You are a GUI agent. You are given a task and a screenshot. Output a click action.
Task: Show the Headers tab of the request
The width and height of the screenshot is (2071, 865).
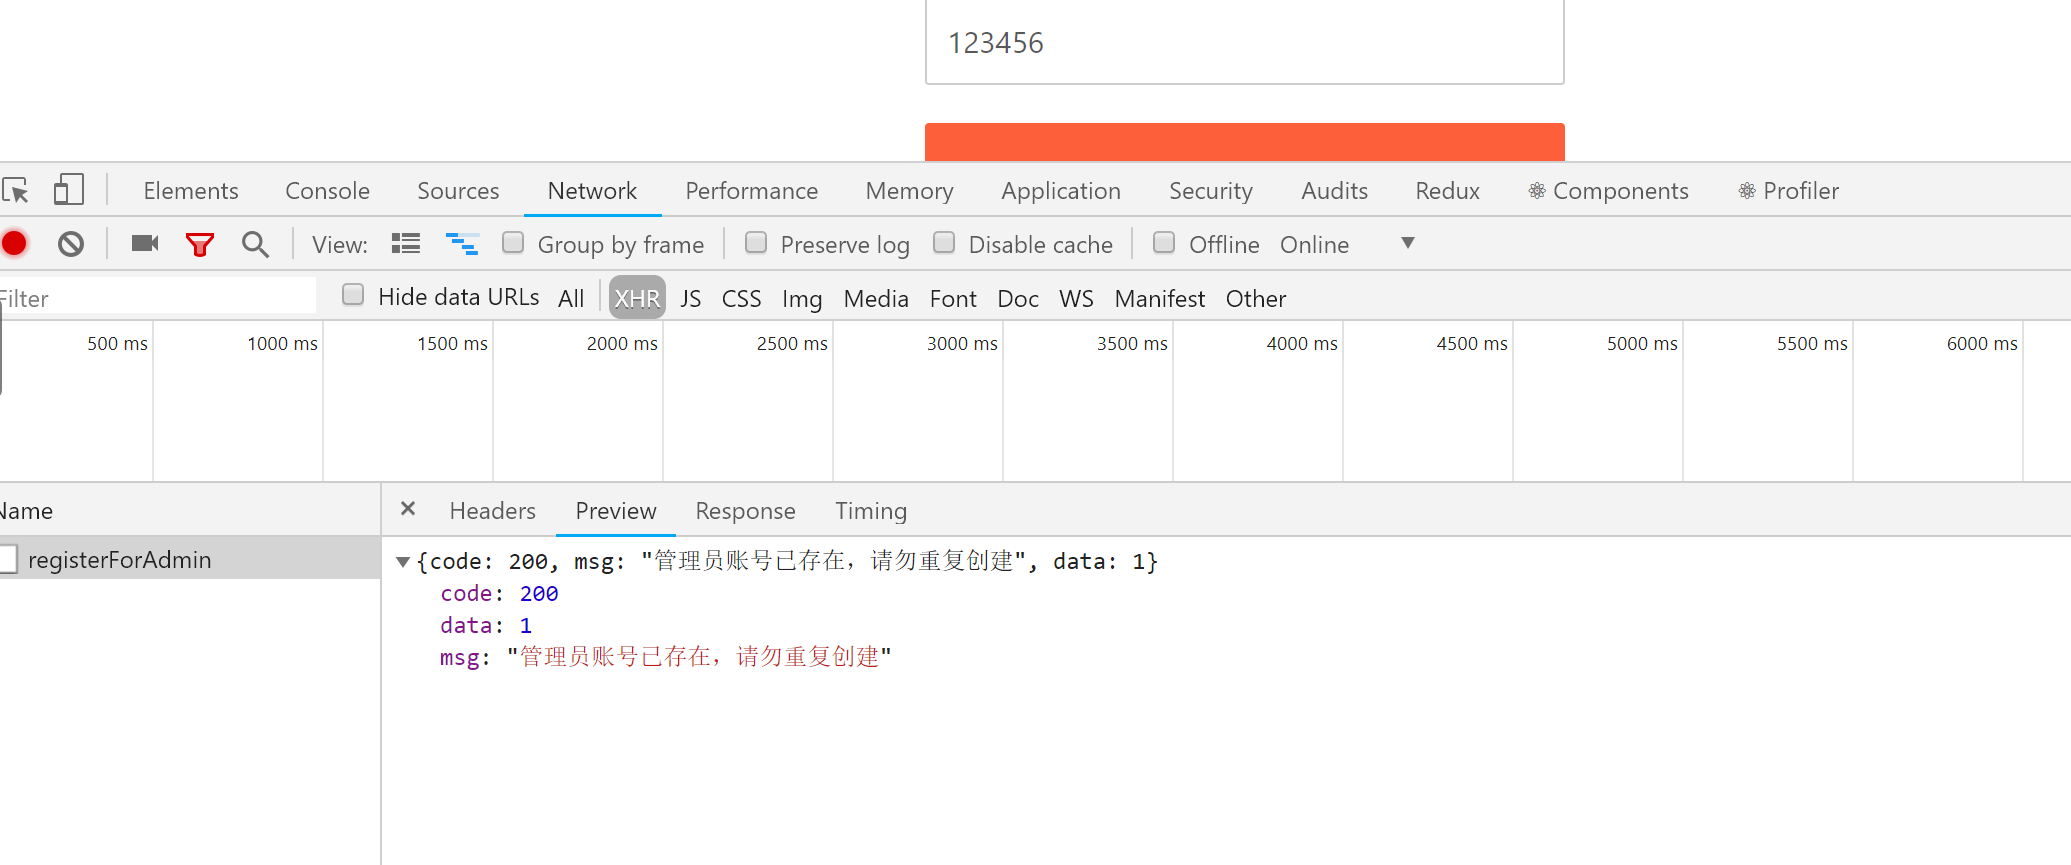tap(493, 511)
